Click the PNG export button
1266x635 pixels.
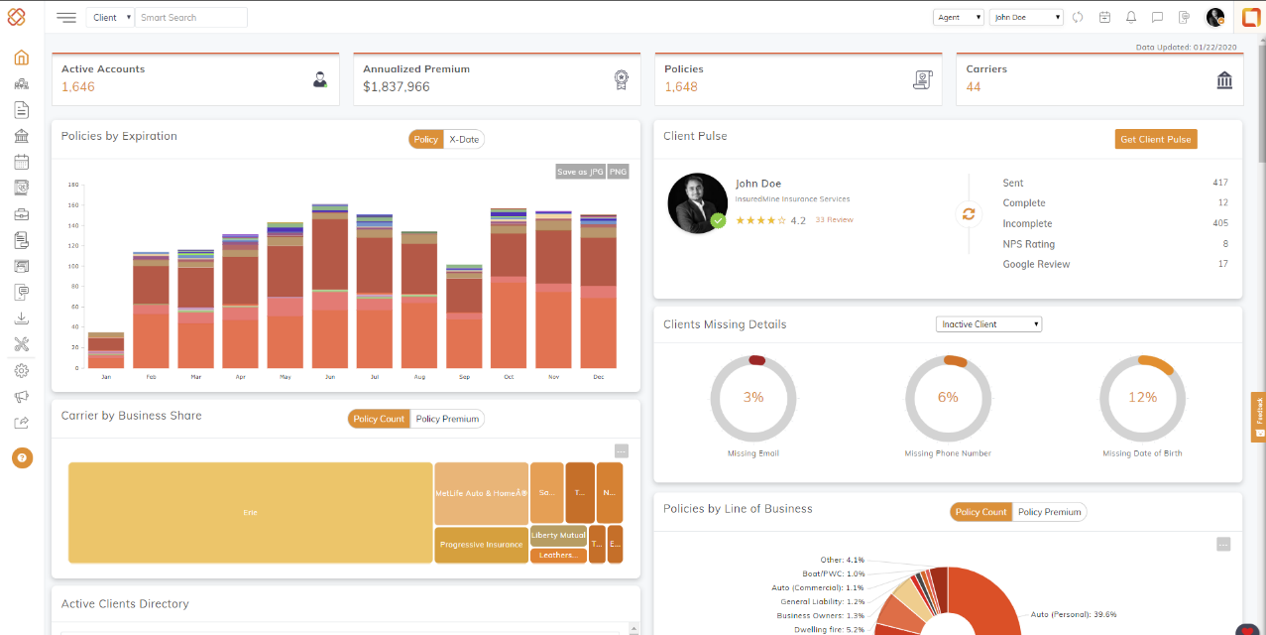pyautogui.click(x=618, y=172)
